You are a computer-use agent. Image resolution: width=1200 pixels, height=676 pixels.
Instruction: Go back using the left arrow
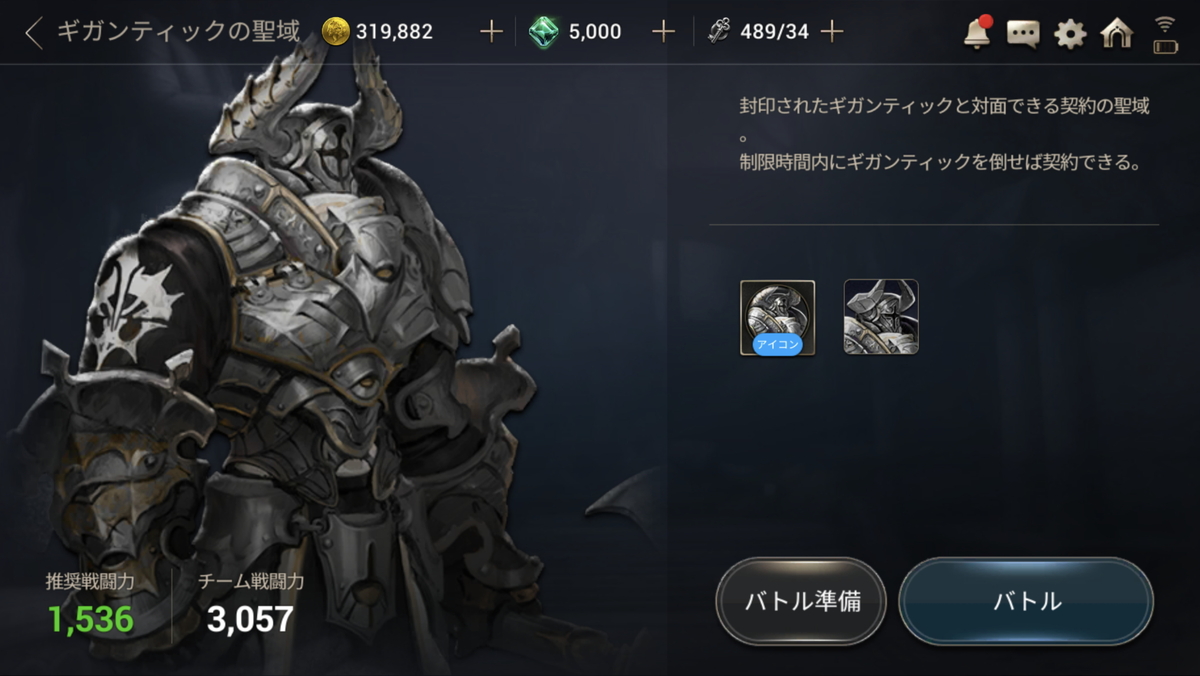pyautogui.click(x=34, y=33)
